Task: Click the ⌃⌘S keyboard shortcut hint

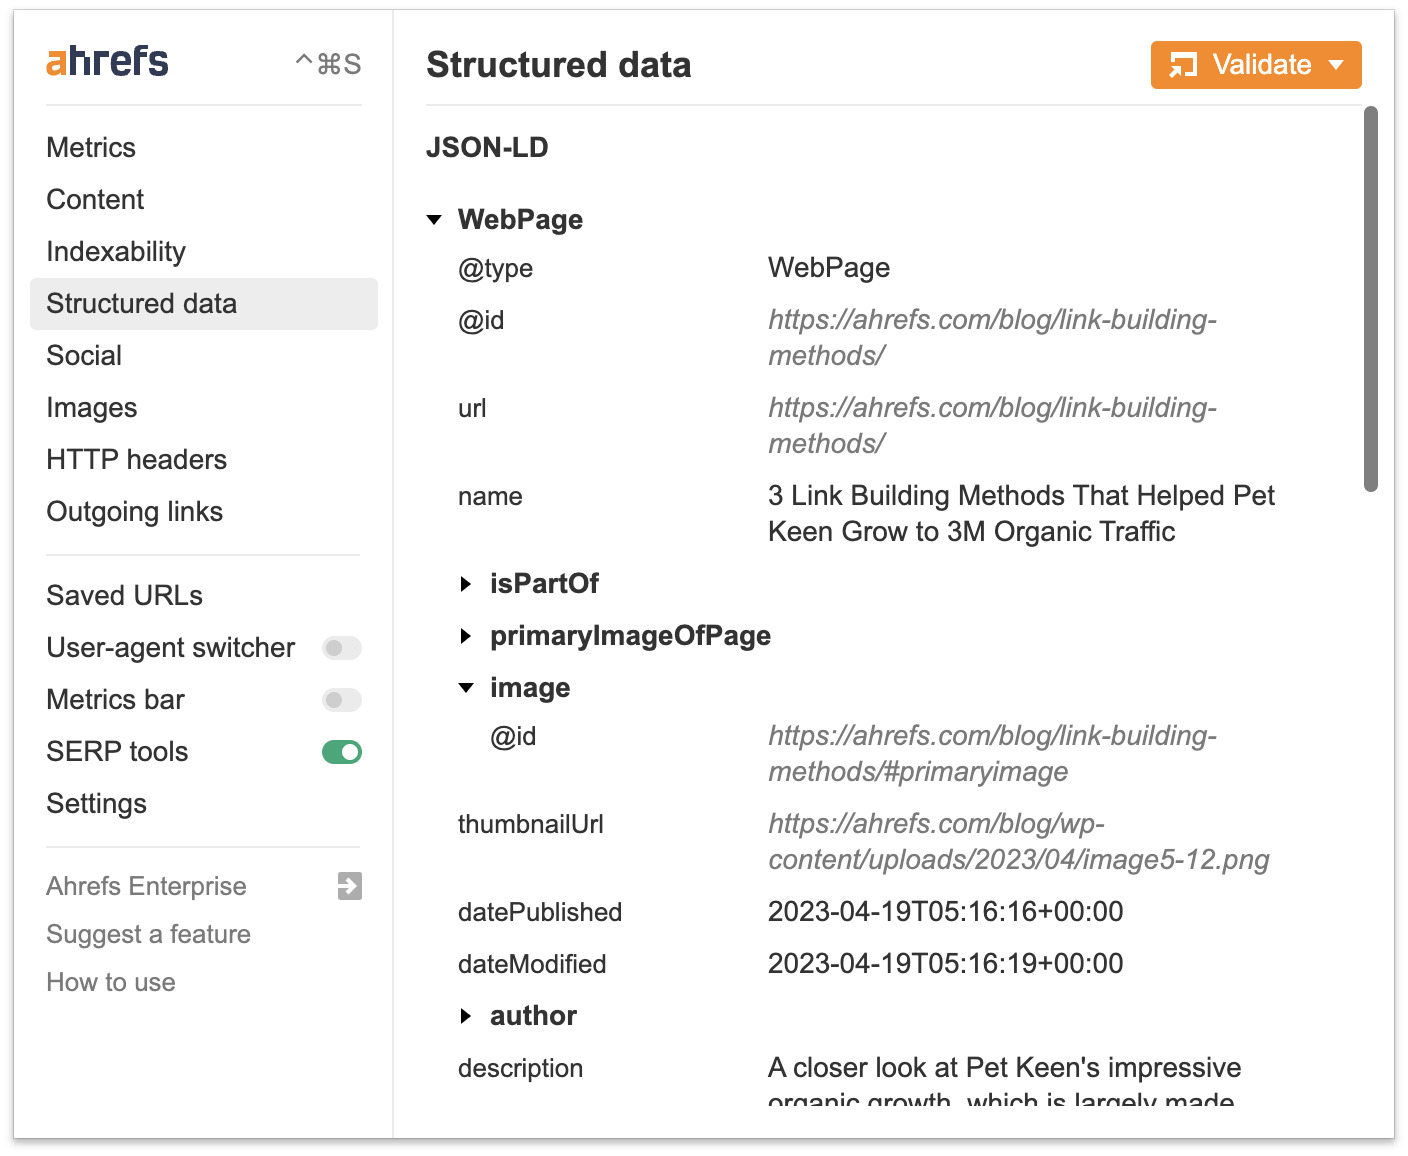Action: coord(328,64)
